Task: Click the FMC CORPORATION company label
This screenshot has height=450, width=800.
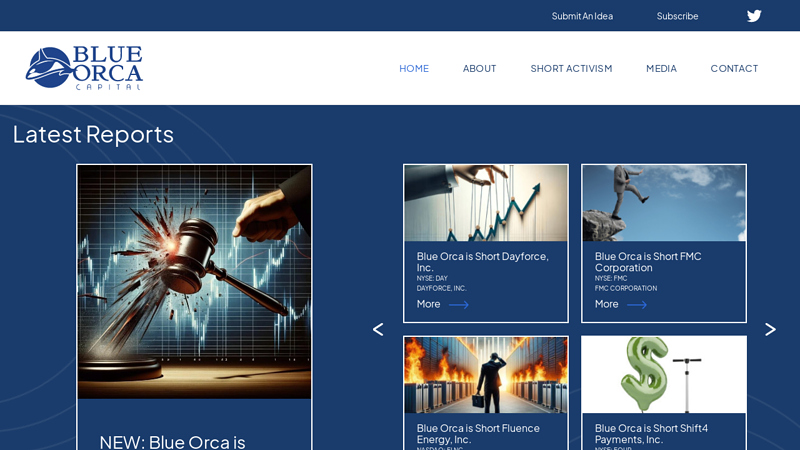Action: 626,288
